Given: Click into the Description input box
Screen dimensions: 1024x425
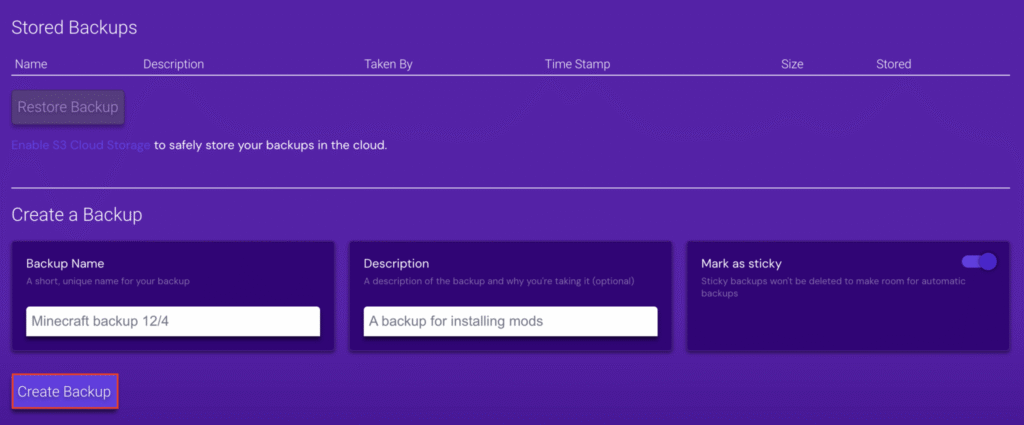Looking at the screenshot, I should click(510, 321).
